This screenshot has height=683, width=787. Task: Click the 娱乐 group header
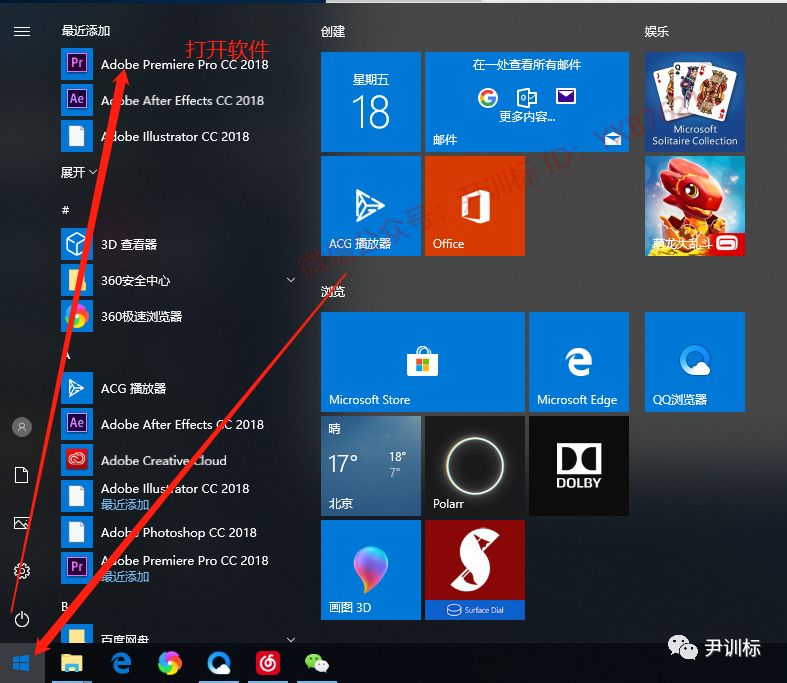pyautogui.click(x=657, y=32)
